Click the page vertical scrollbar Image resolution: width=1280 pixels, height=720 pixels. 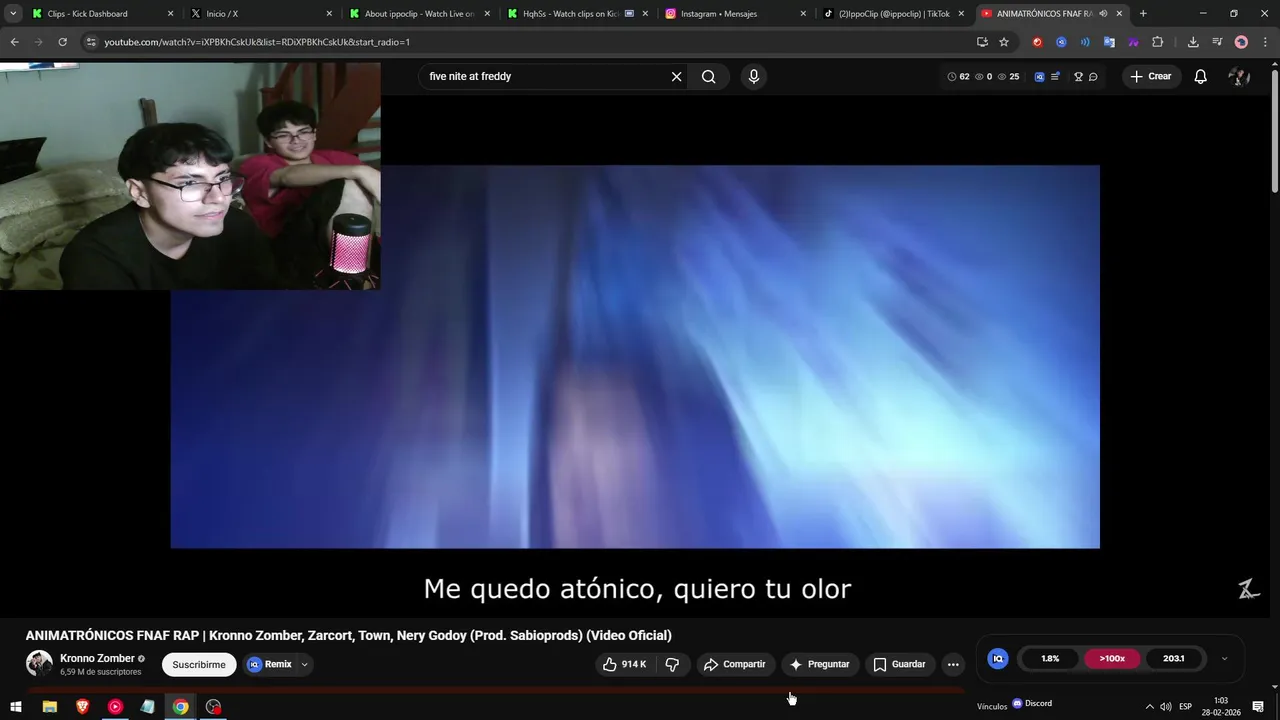1274,130
